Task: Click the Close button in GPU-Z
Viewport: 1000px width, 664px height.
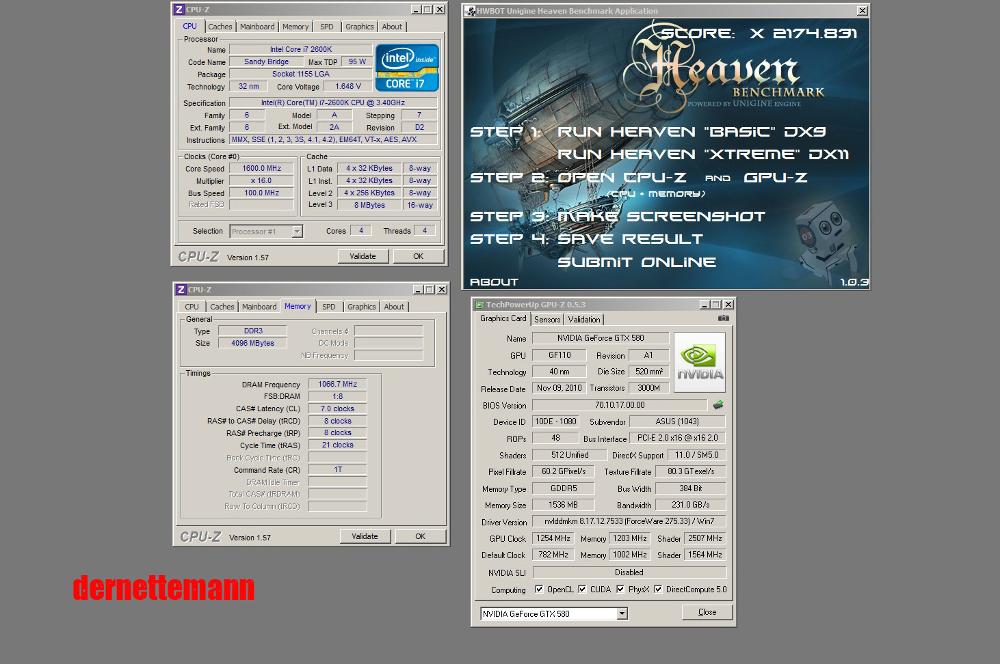Action: [707, 612]
